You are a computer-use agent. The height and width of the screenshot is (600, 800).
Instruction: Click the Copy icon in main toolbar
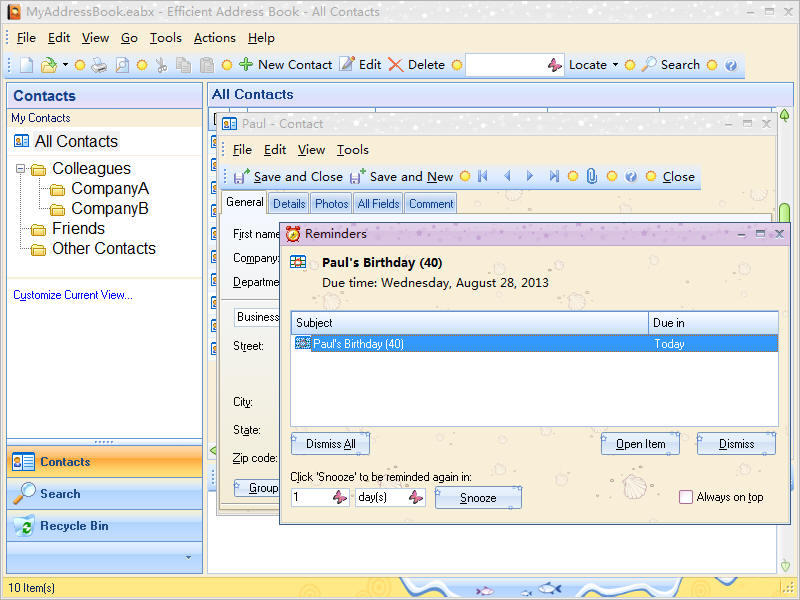pyautogui.click(x=183, y=65)
